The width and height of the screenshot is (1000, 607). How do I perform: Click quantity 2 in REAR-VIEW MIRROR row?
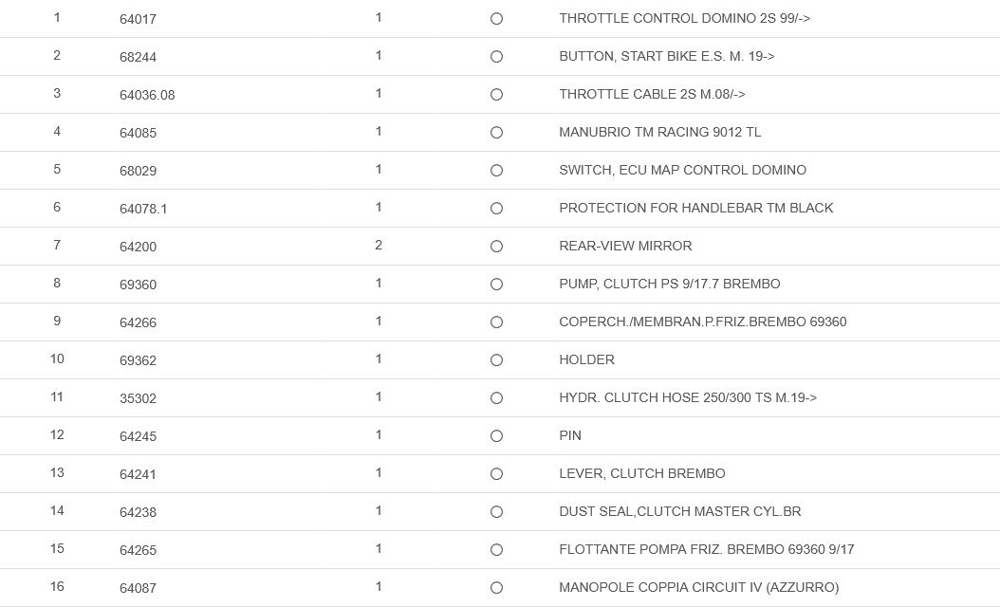[378, 246]
